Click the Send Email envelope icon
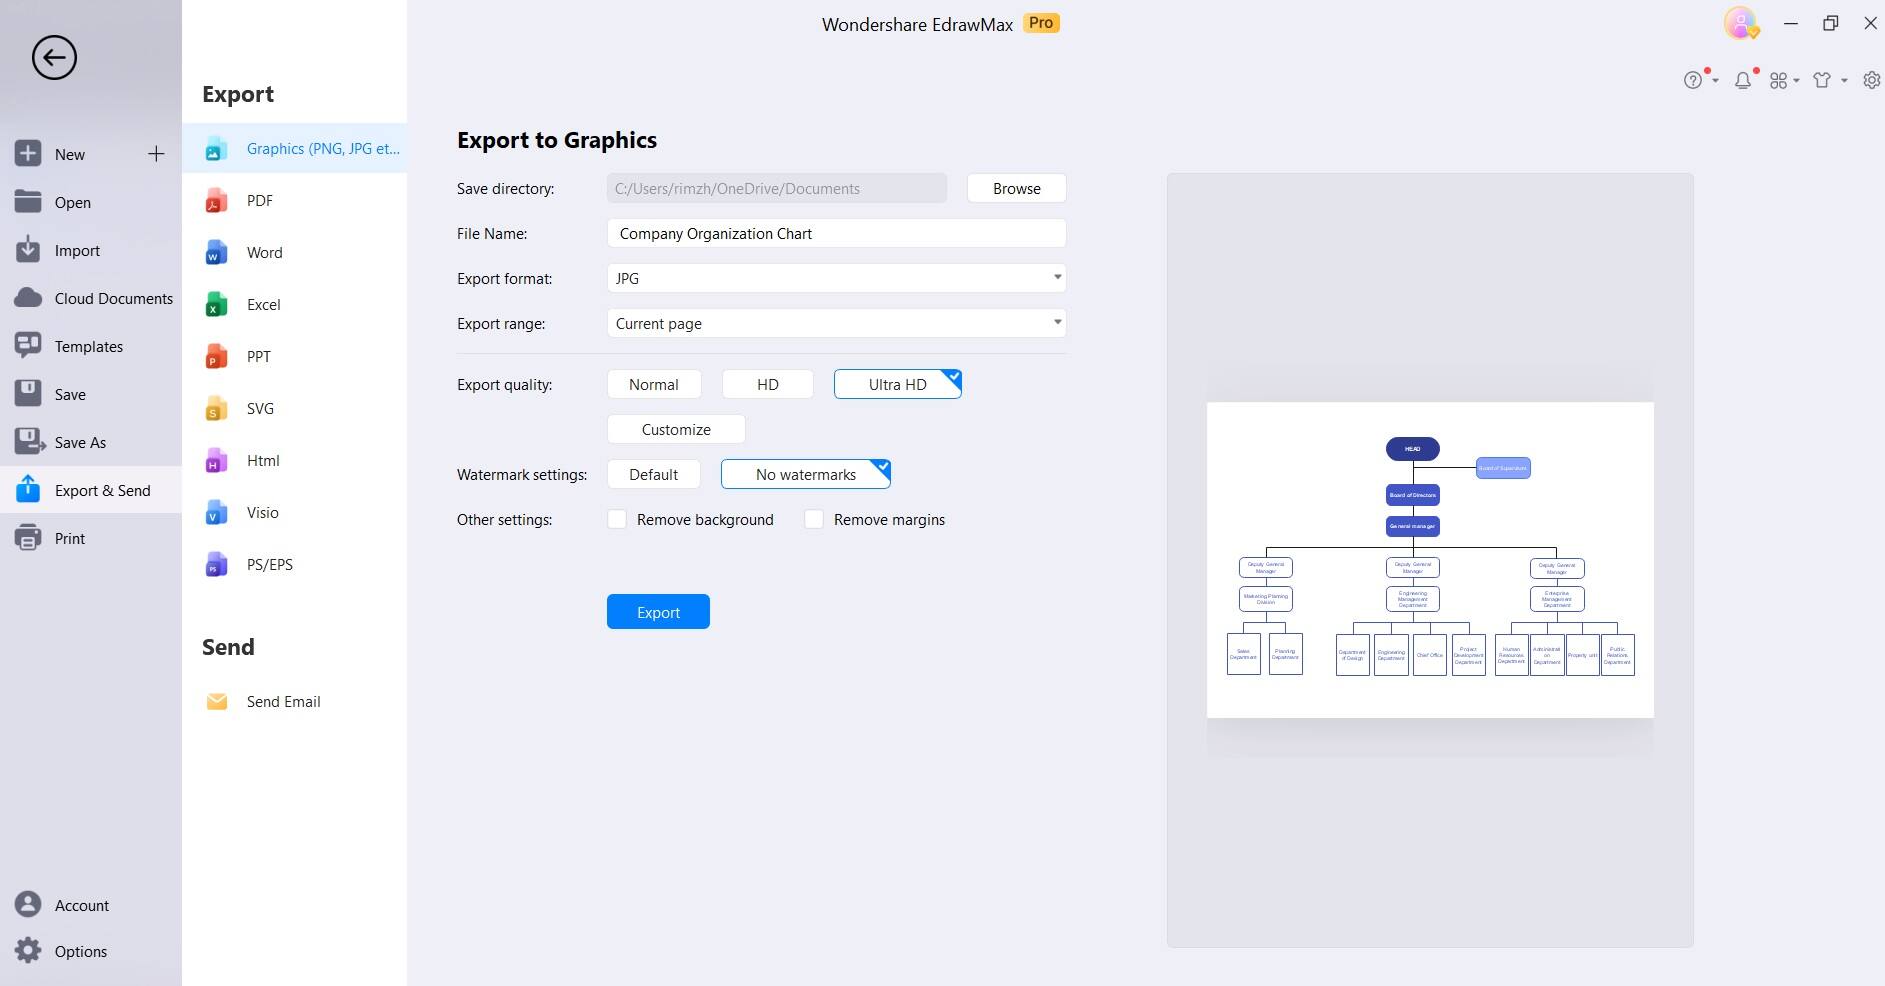Viewport: 1885px width, 986px height. (x=217, y=701)
